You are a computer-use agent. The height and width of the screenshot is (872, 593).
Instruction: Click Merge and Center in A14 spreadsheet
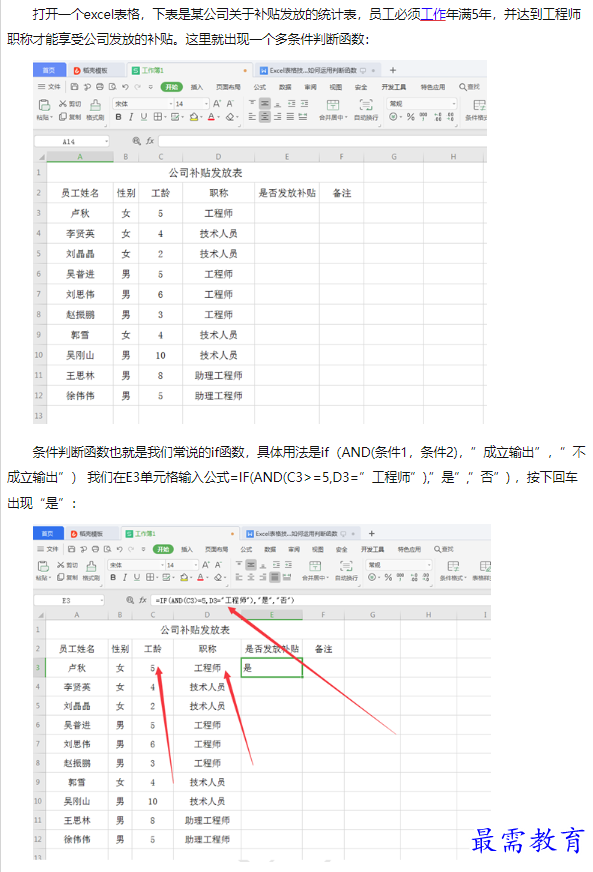click(333, 110)
